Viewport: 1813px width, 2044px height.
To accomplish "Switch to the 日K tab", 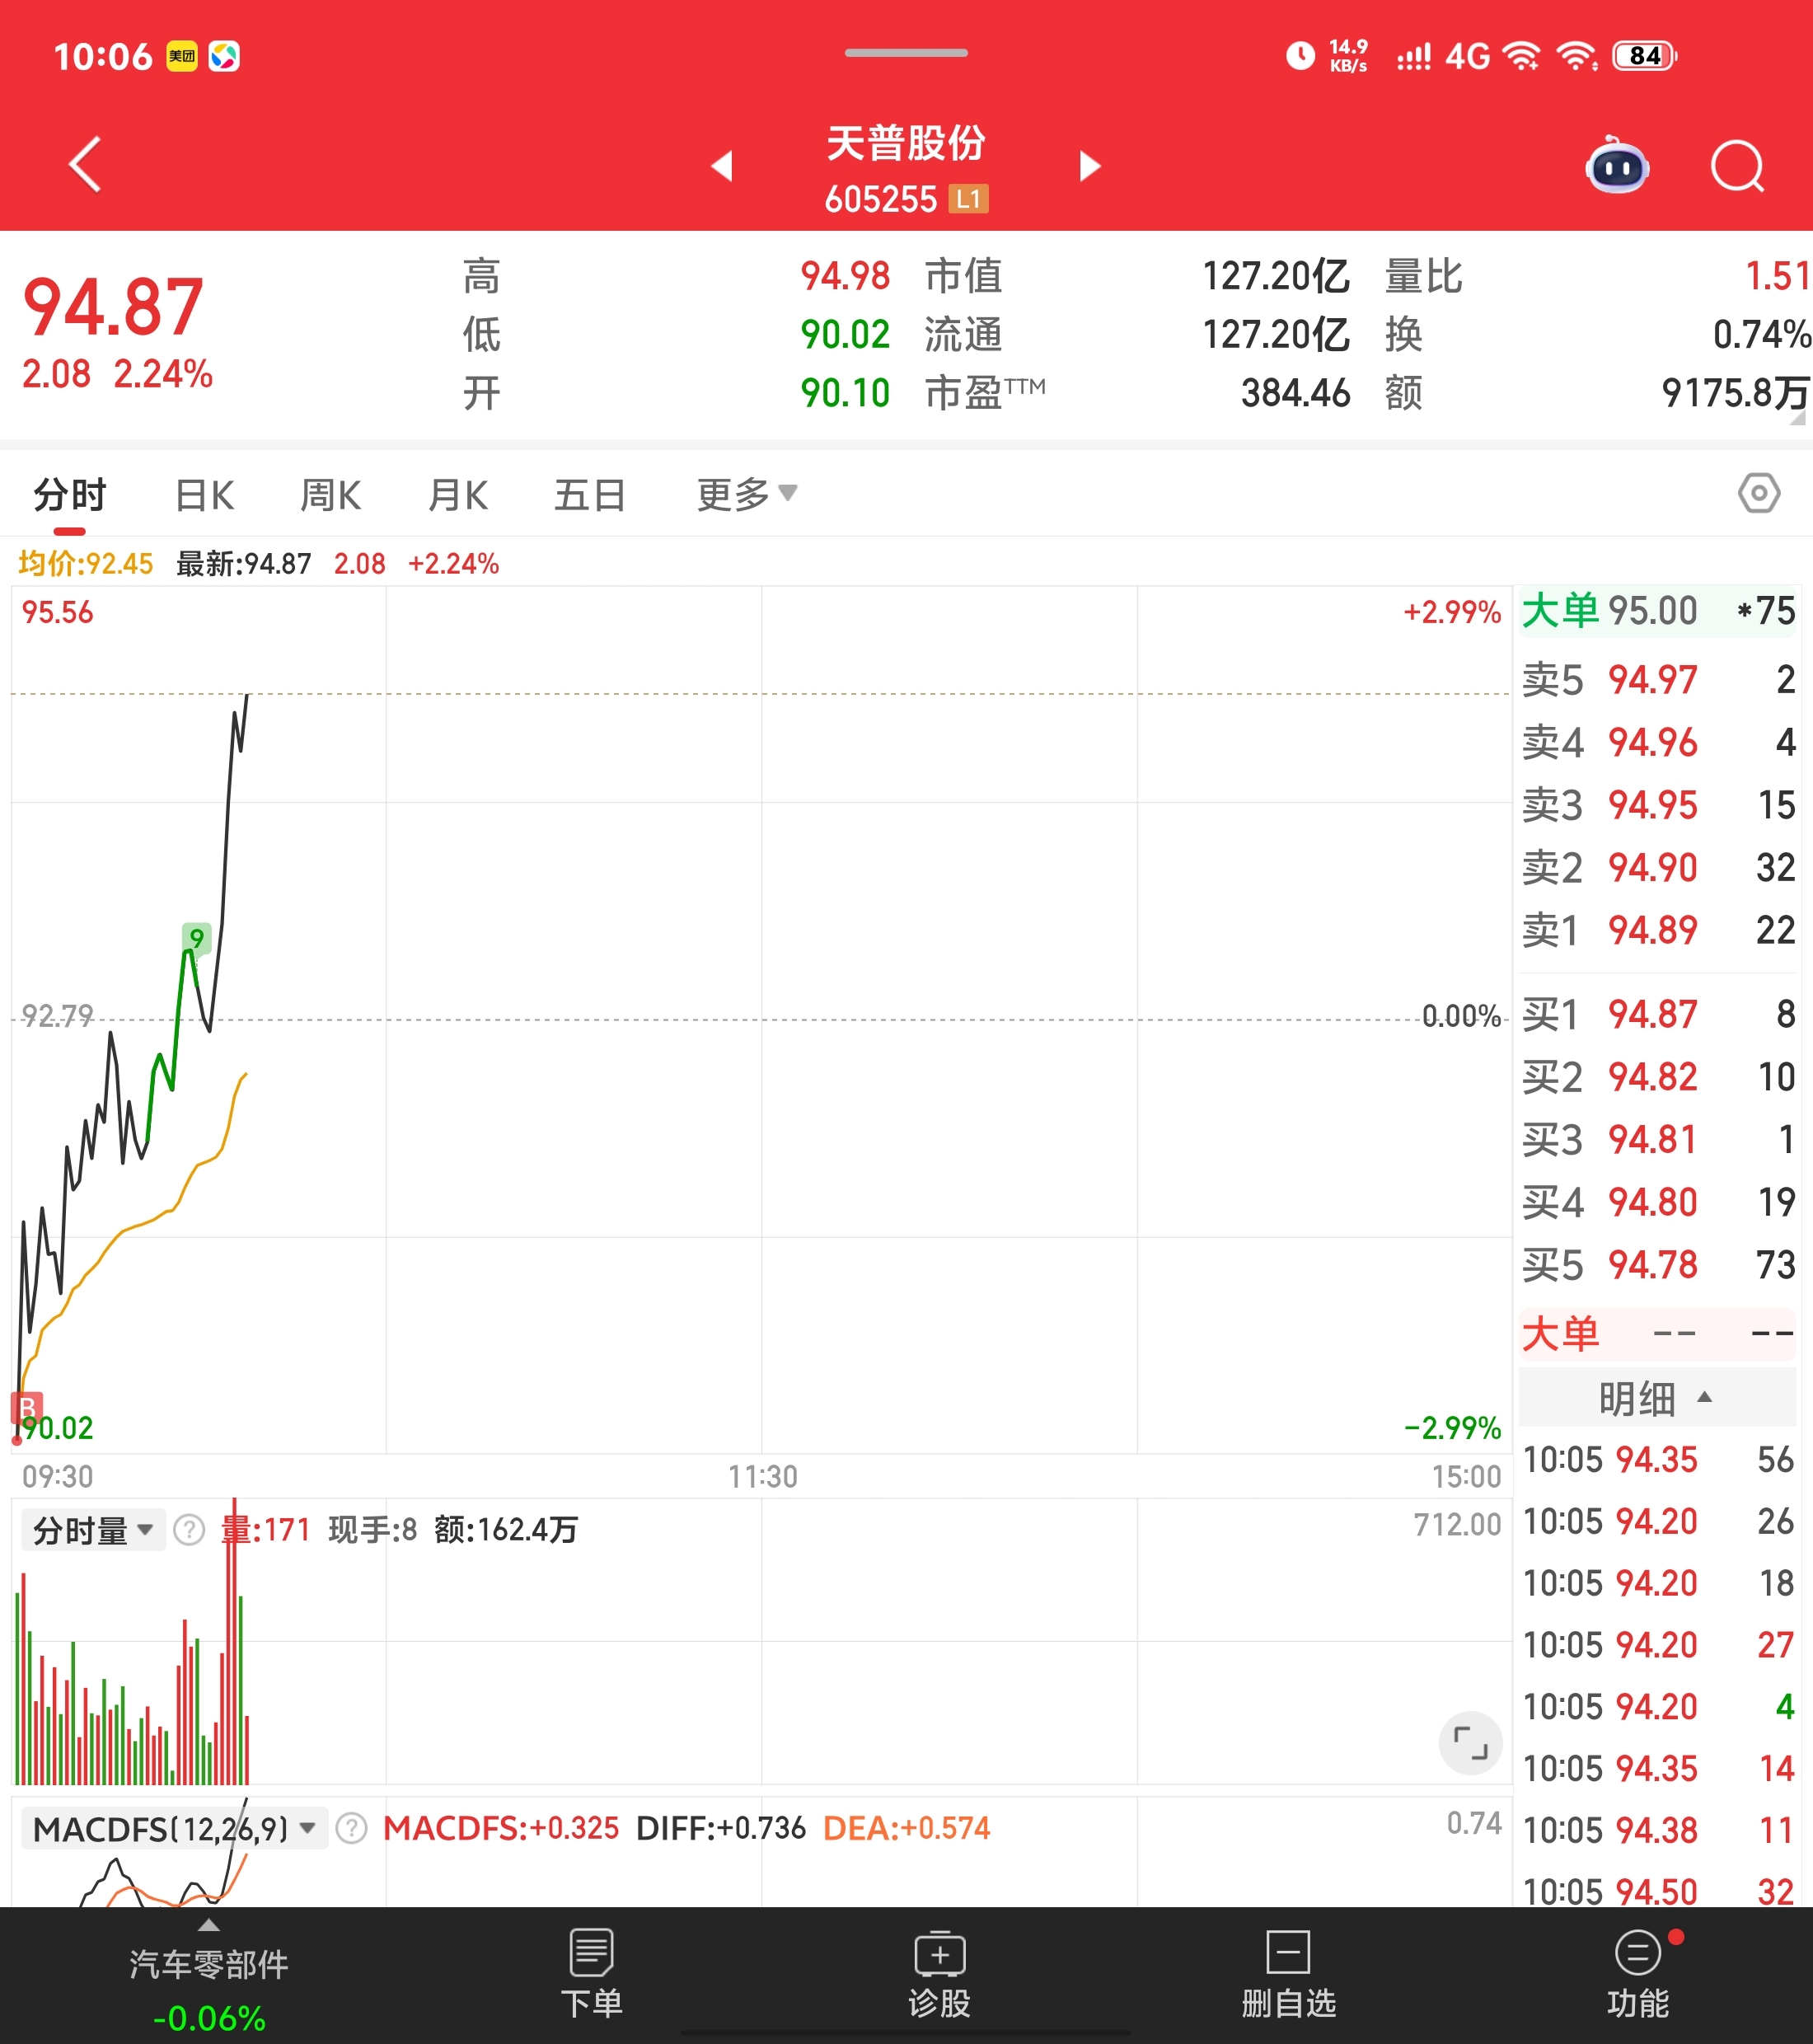I will [x=204, y=495].
